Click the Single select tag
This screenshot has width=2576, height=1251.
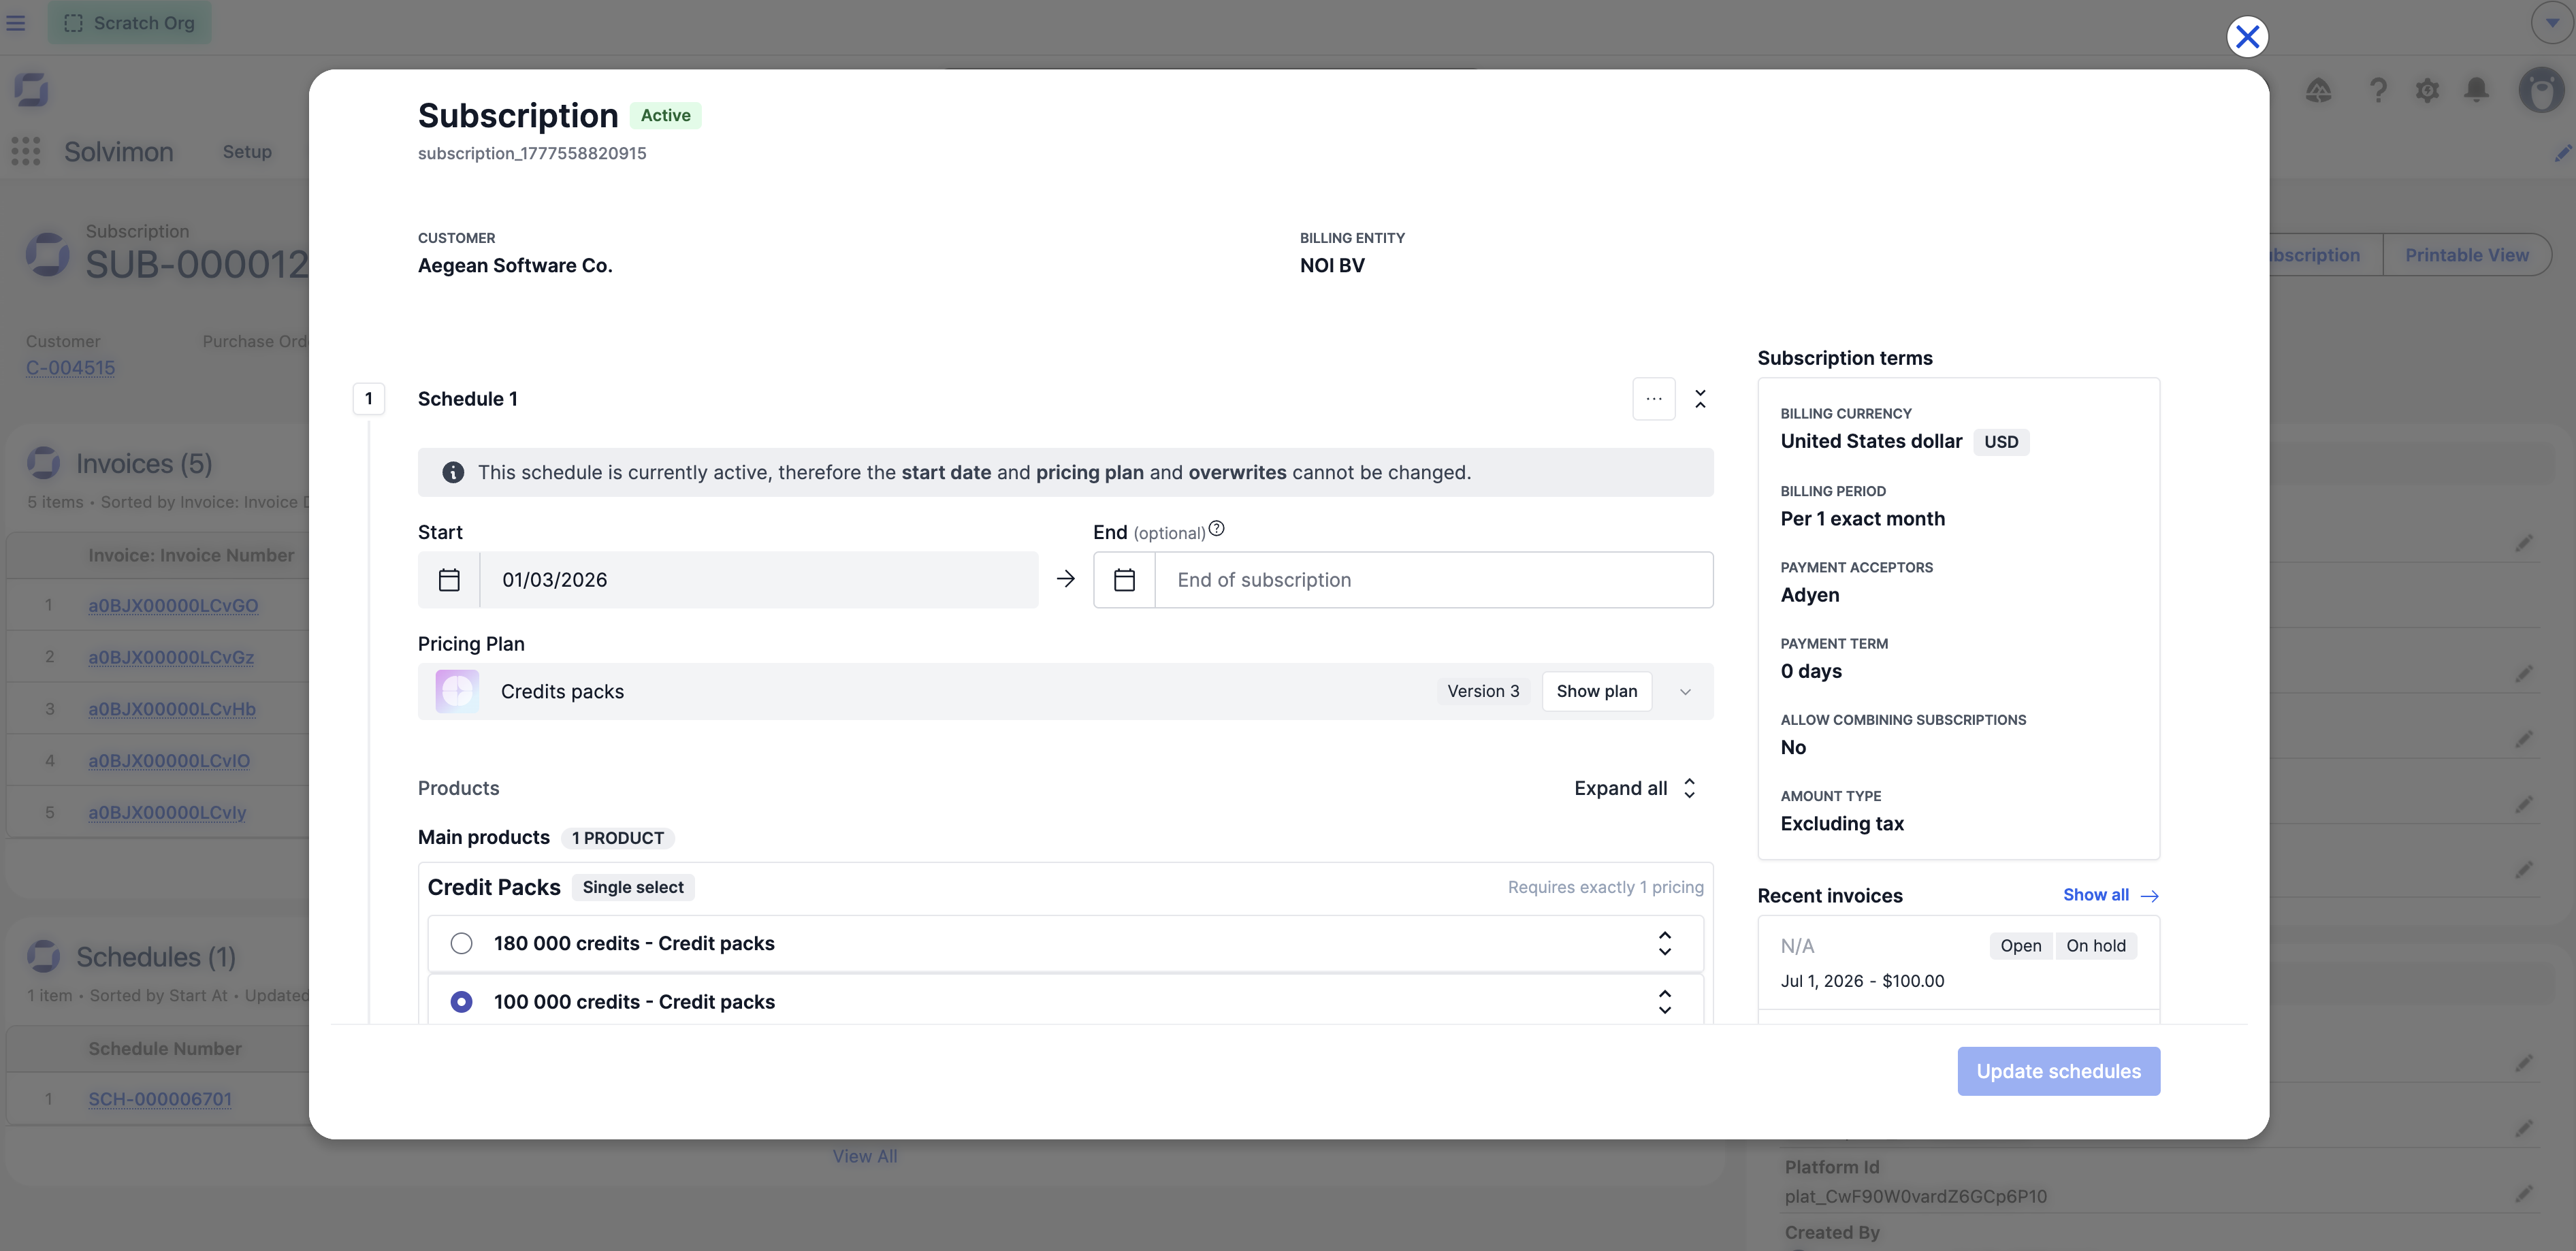coord(633,887)
